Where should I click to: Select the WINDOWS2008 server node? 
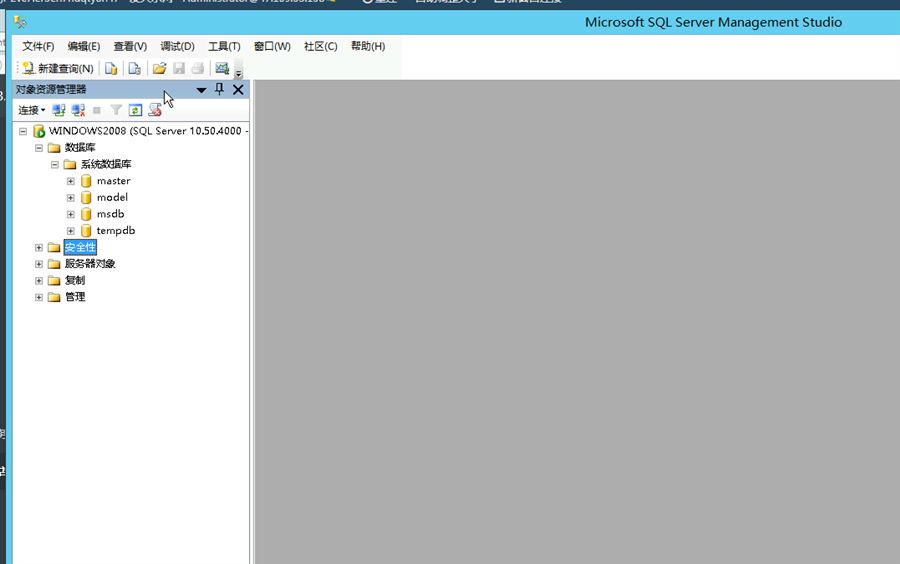click(x=140, y=131)
